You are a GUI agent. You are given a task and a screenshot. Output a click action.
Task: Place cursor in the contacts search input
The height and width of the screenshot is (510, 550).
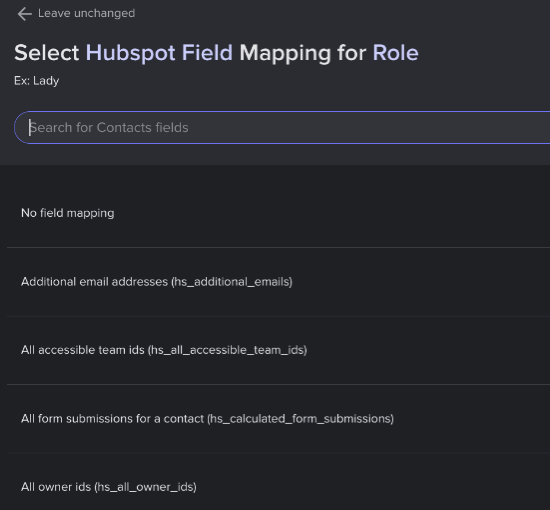(282, 128)
